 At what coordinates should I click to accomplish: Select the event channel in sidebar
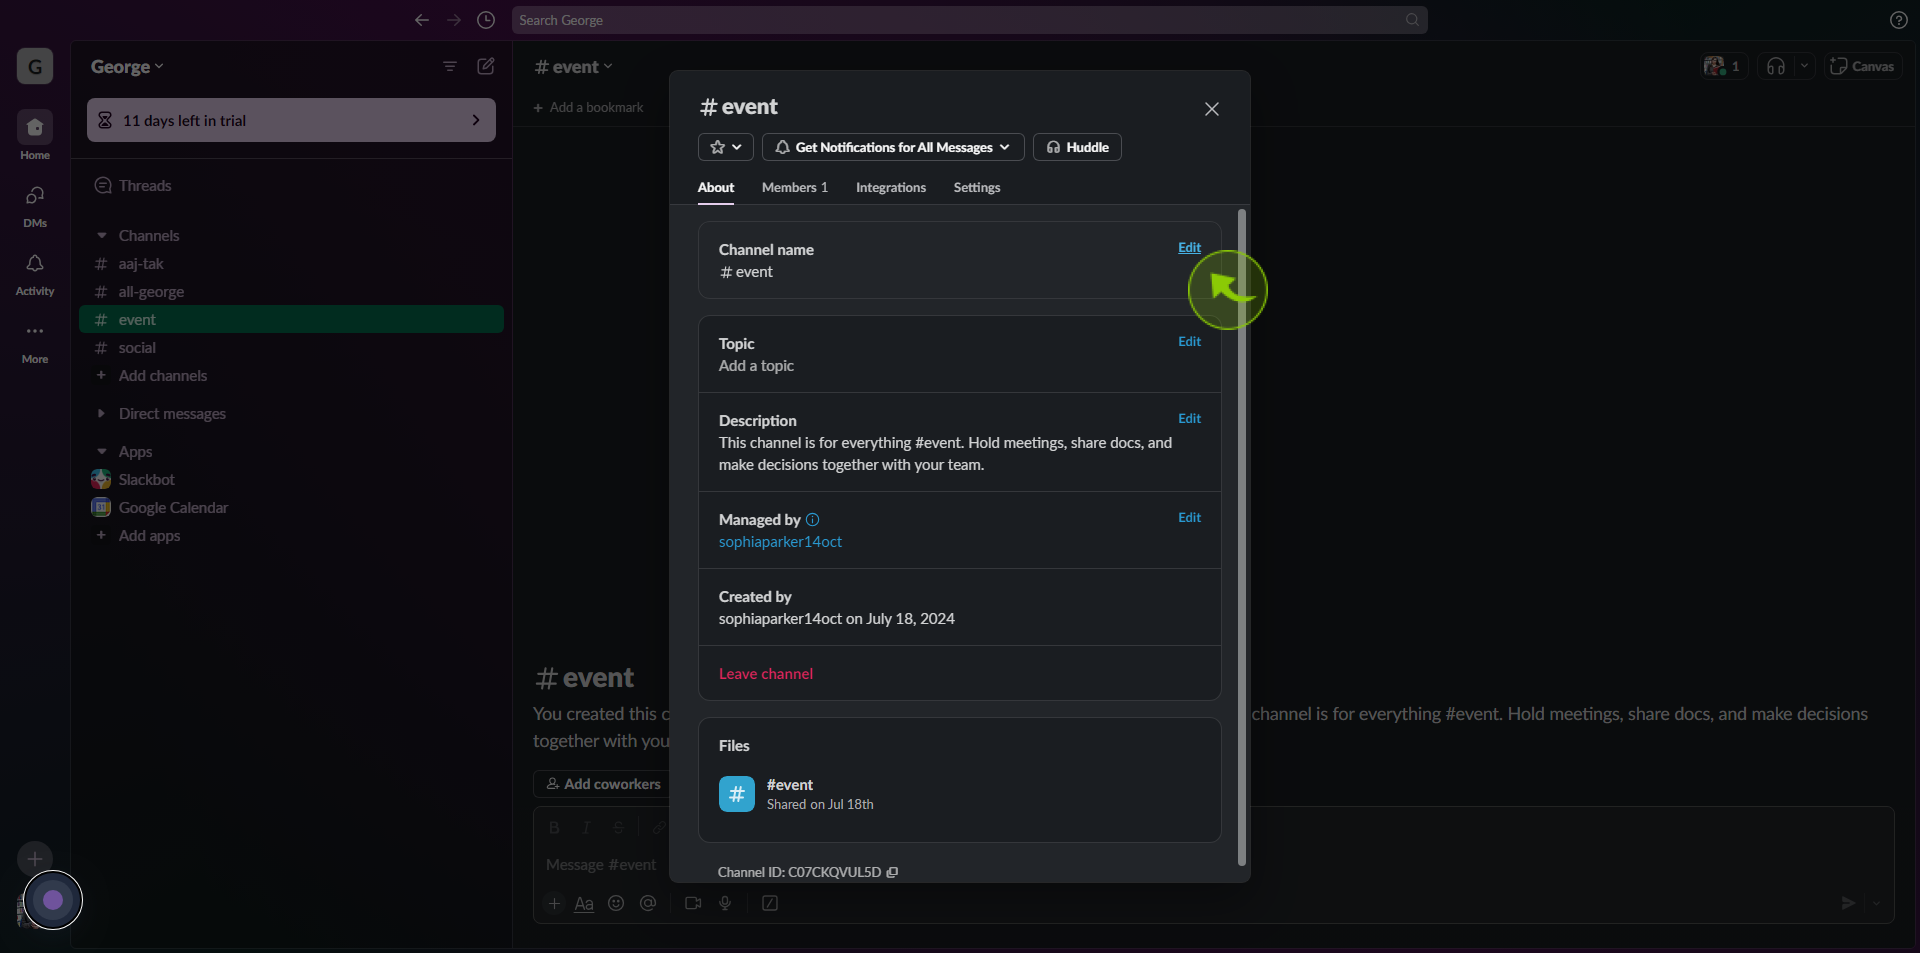tap(291, 320)
